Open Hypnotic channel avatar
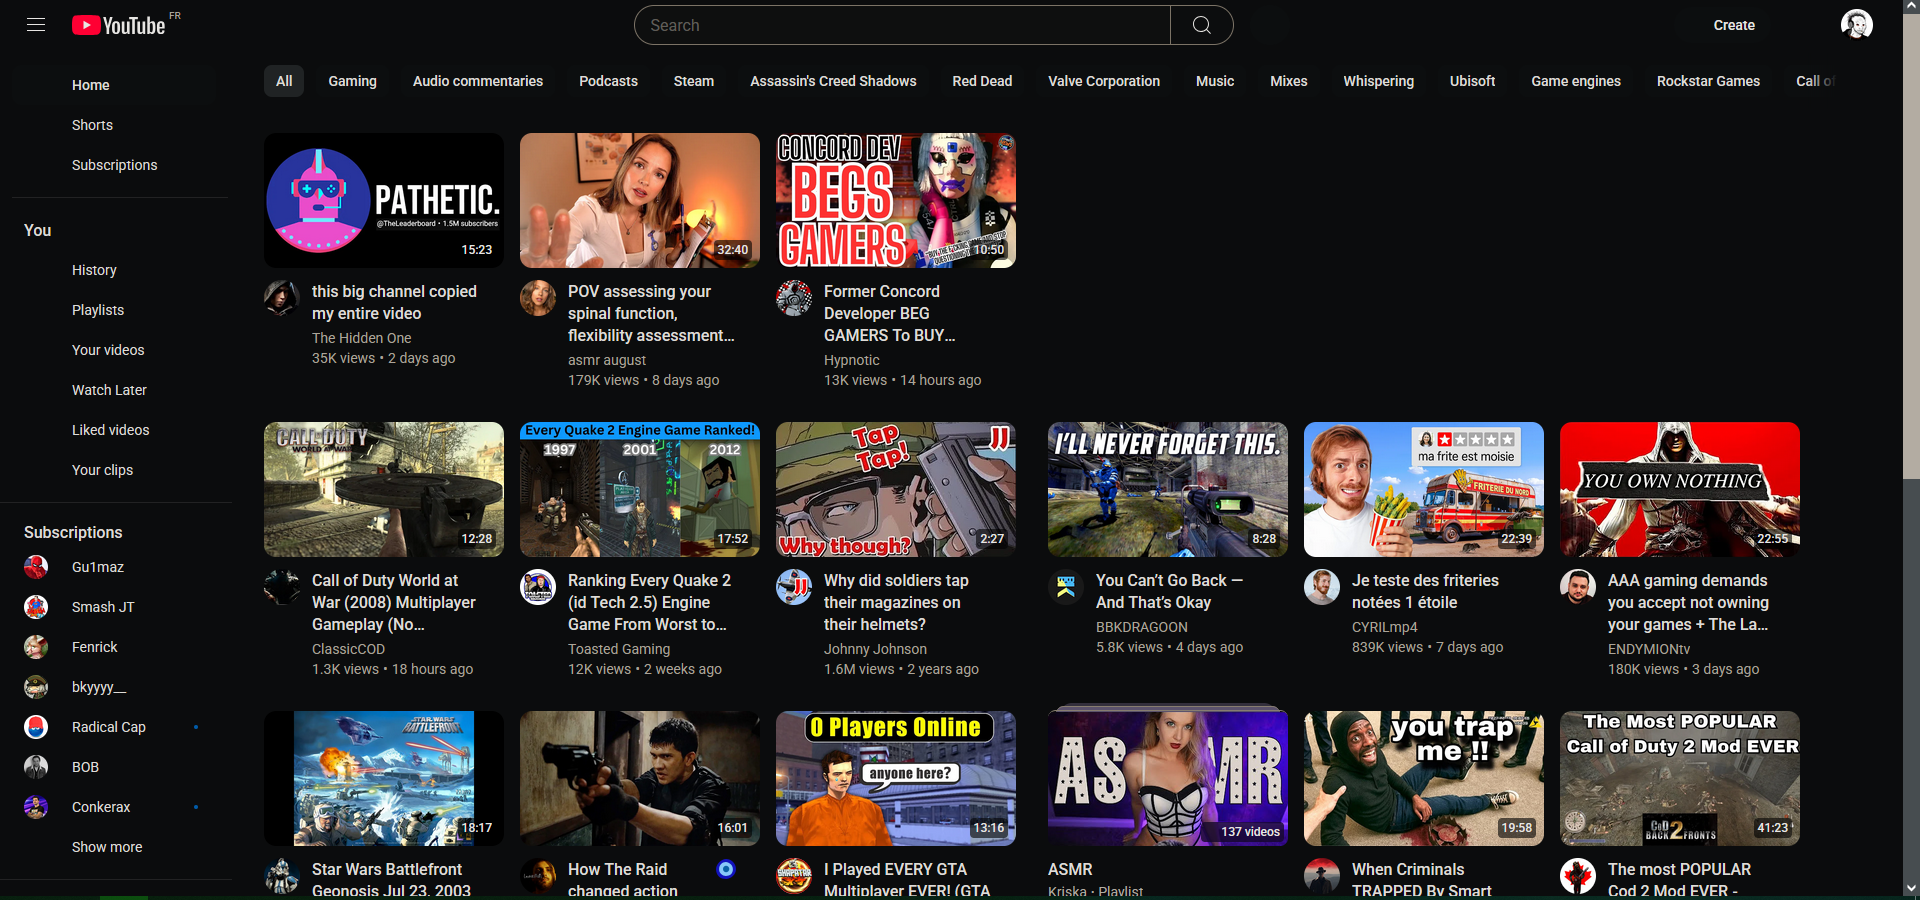The height and width of the screenshot is (900, 1920). [794, 298]
